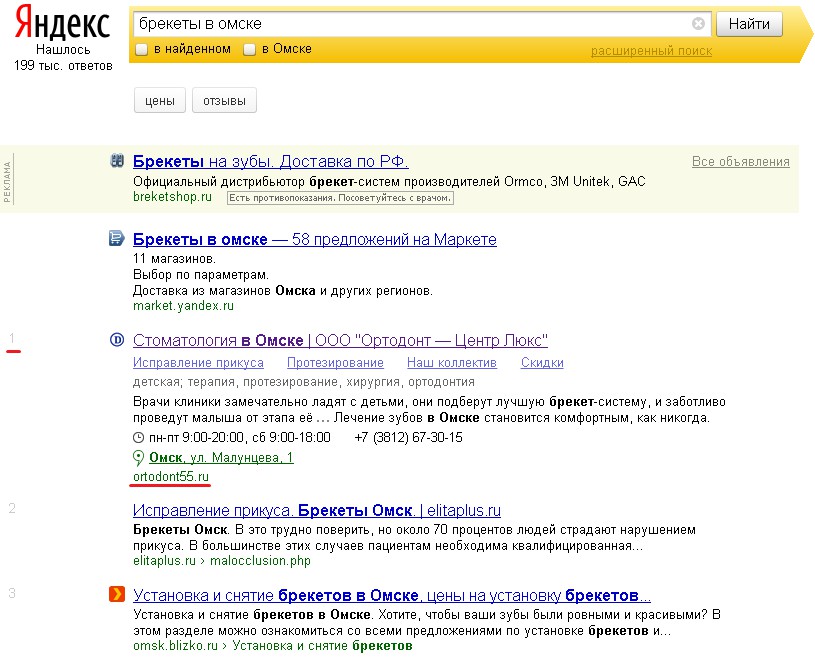This screenshot has height=661, width=815.
Task: Open 'Исправление прикуса. Брекеты Омск | elitaplus.ru' result
Action: pyautogui.click(x=317, y=510)
